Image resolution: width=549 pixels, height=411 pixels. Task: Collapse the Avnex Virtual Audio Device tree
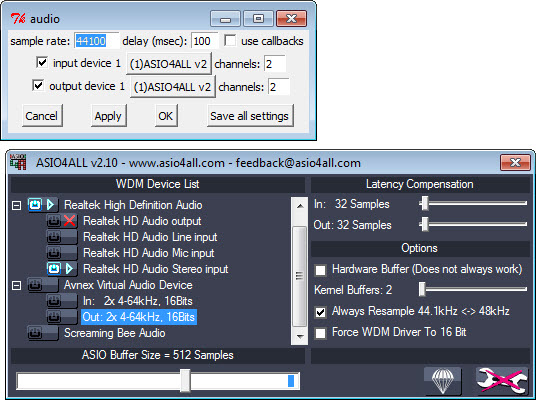click(16, 285)
